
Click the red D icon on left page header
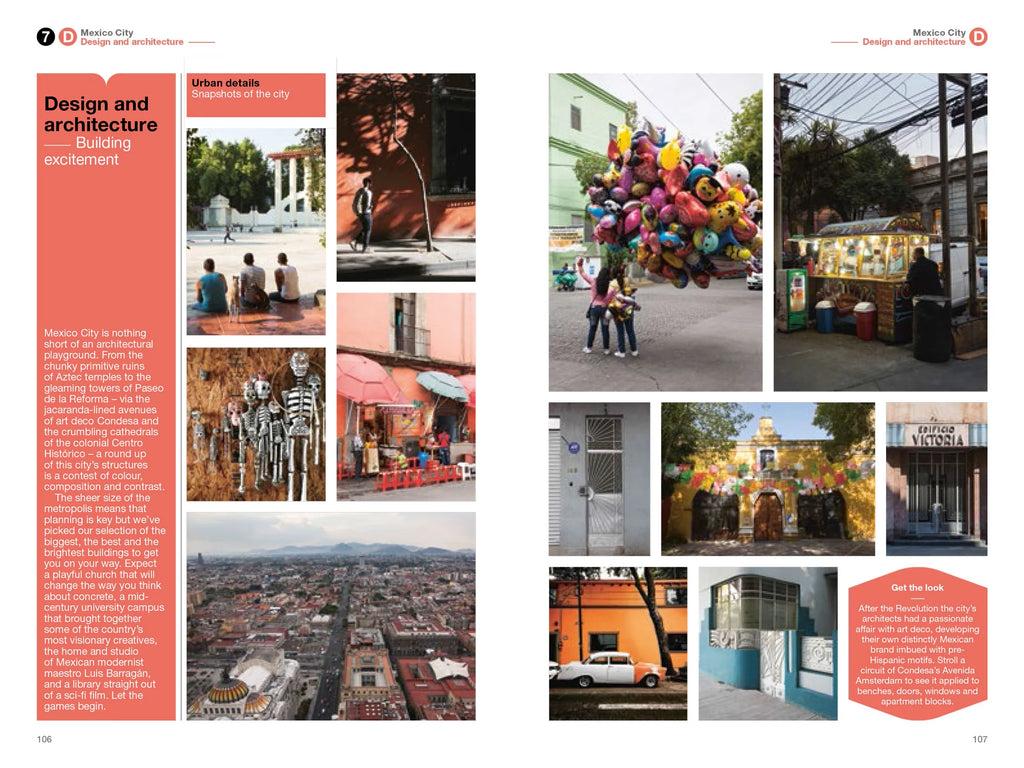tap(67, 37)
